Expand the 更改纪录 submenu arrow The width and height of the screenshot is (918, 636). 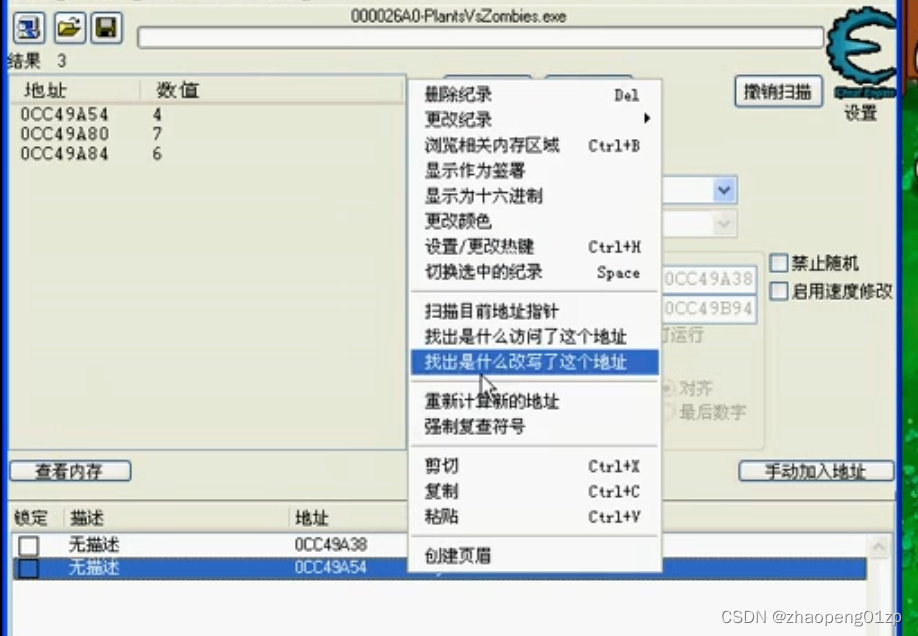(646, 116)
